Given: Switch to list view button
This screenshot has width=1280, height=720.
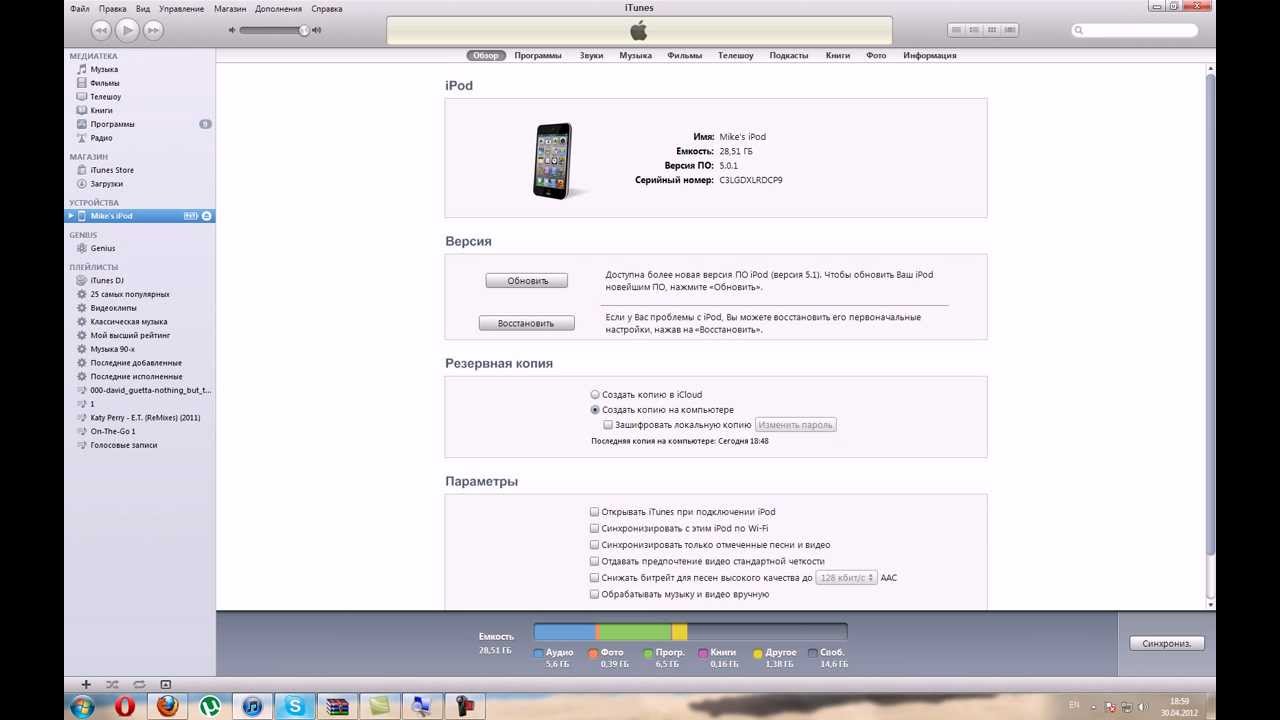Looking at the screenshot, I should (957, 31).
